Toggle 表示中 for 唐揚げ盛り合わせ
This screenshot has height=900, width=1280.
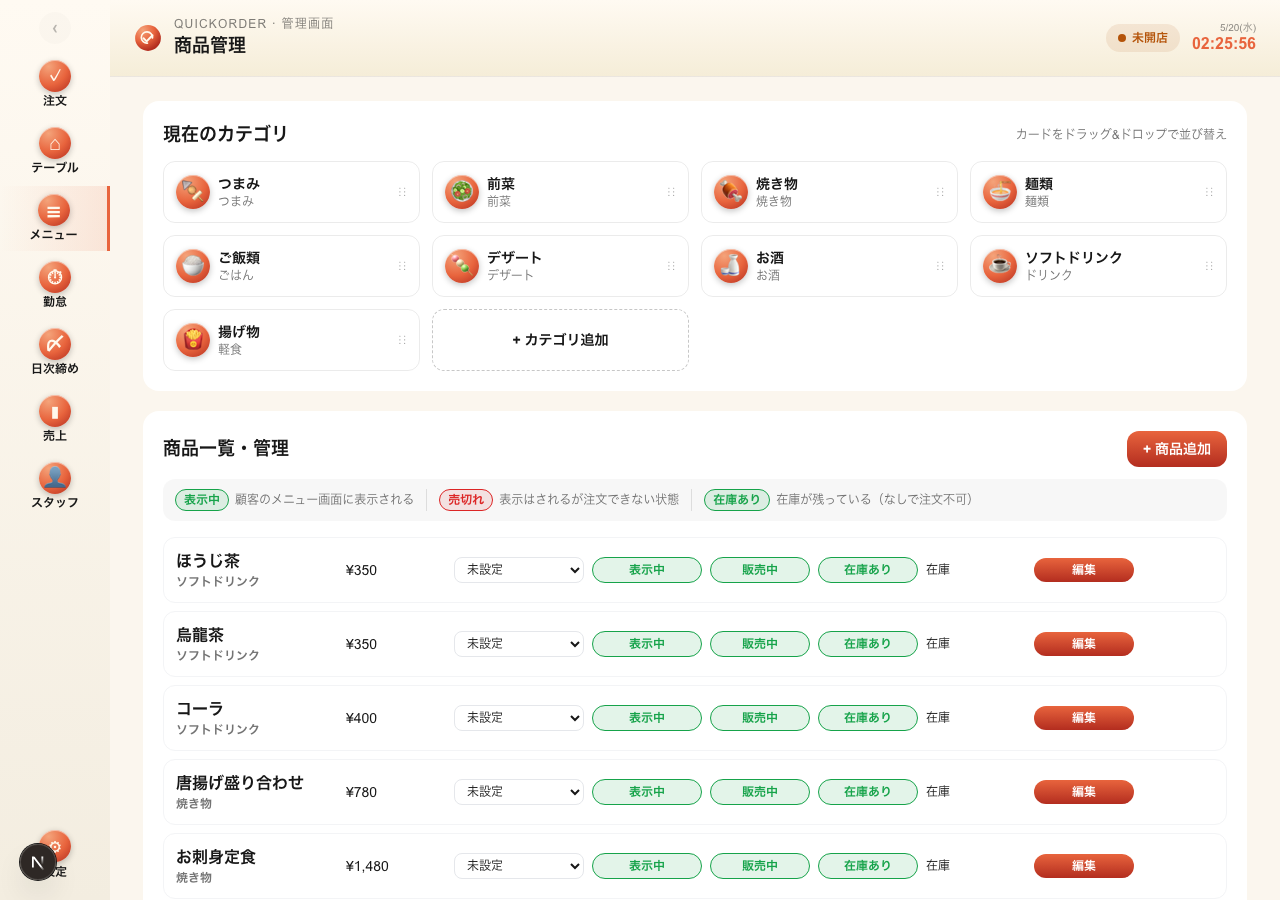coord(647,792)
